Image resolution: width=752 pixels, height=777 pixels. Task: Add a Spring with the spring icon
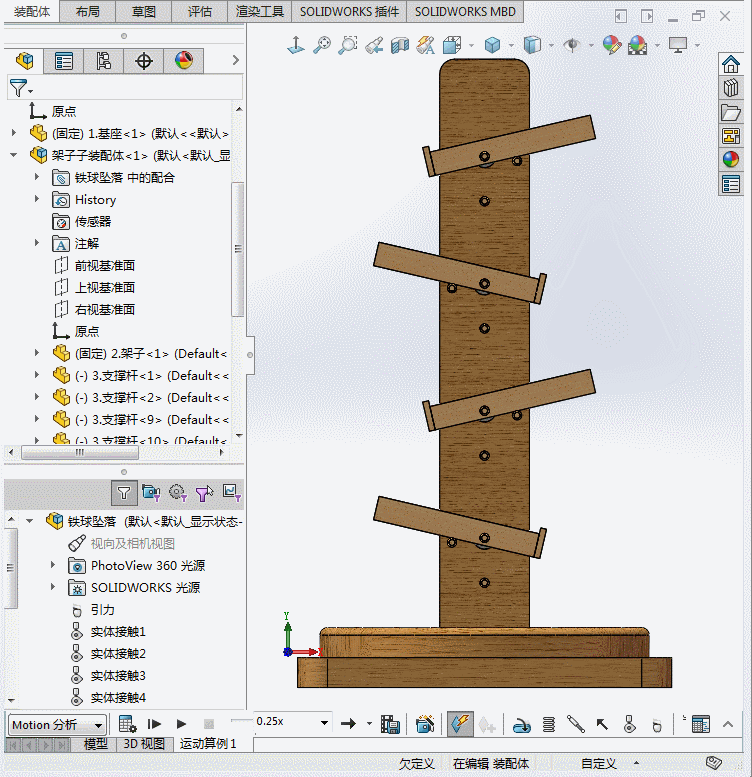(548, 725)
